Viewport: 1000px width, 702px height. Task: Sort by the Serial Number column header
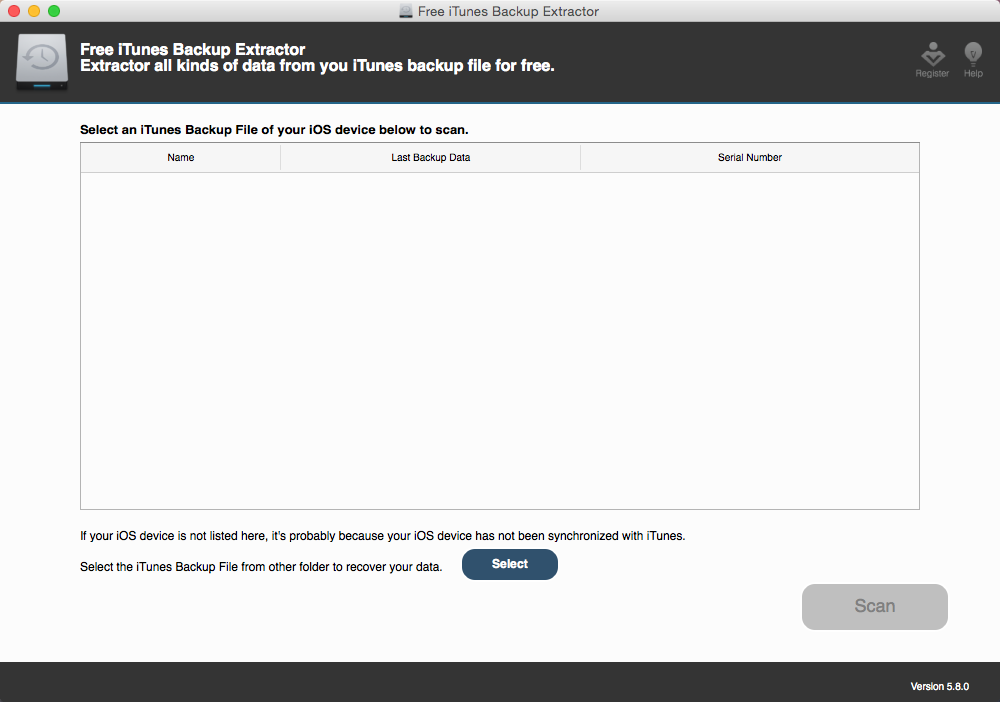click(x=749, y=158)
